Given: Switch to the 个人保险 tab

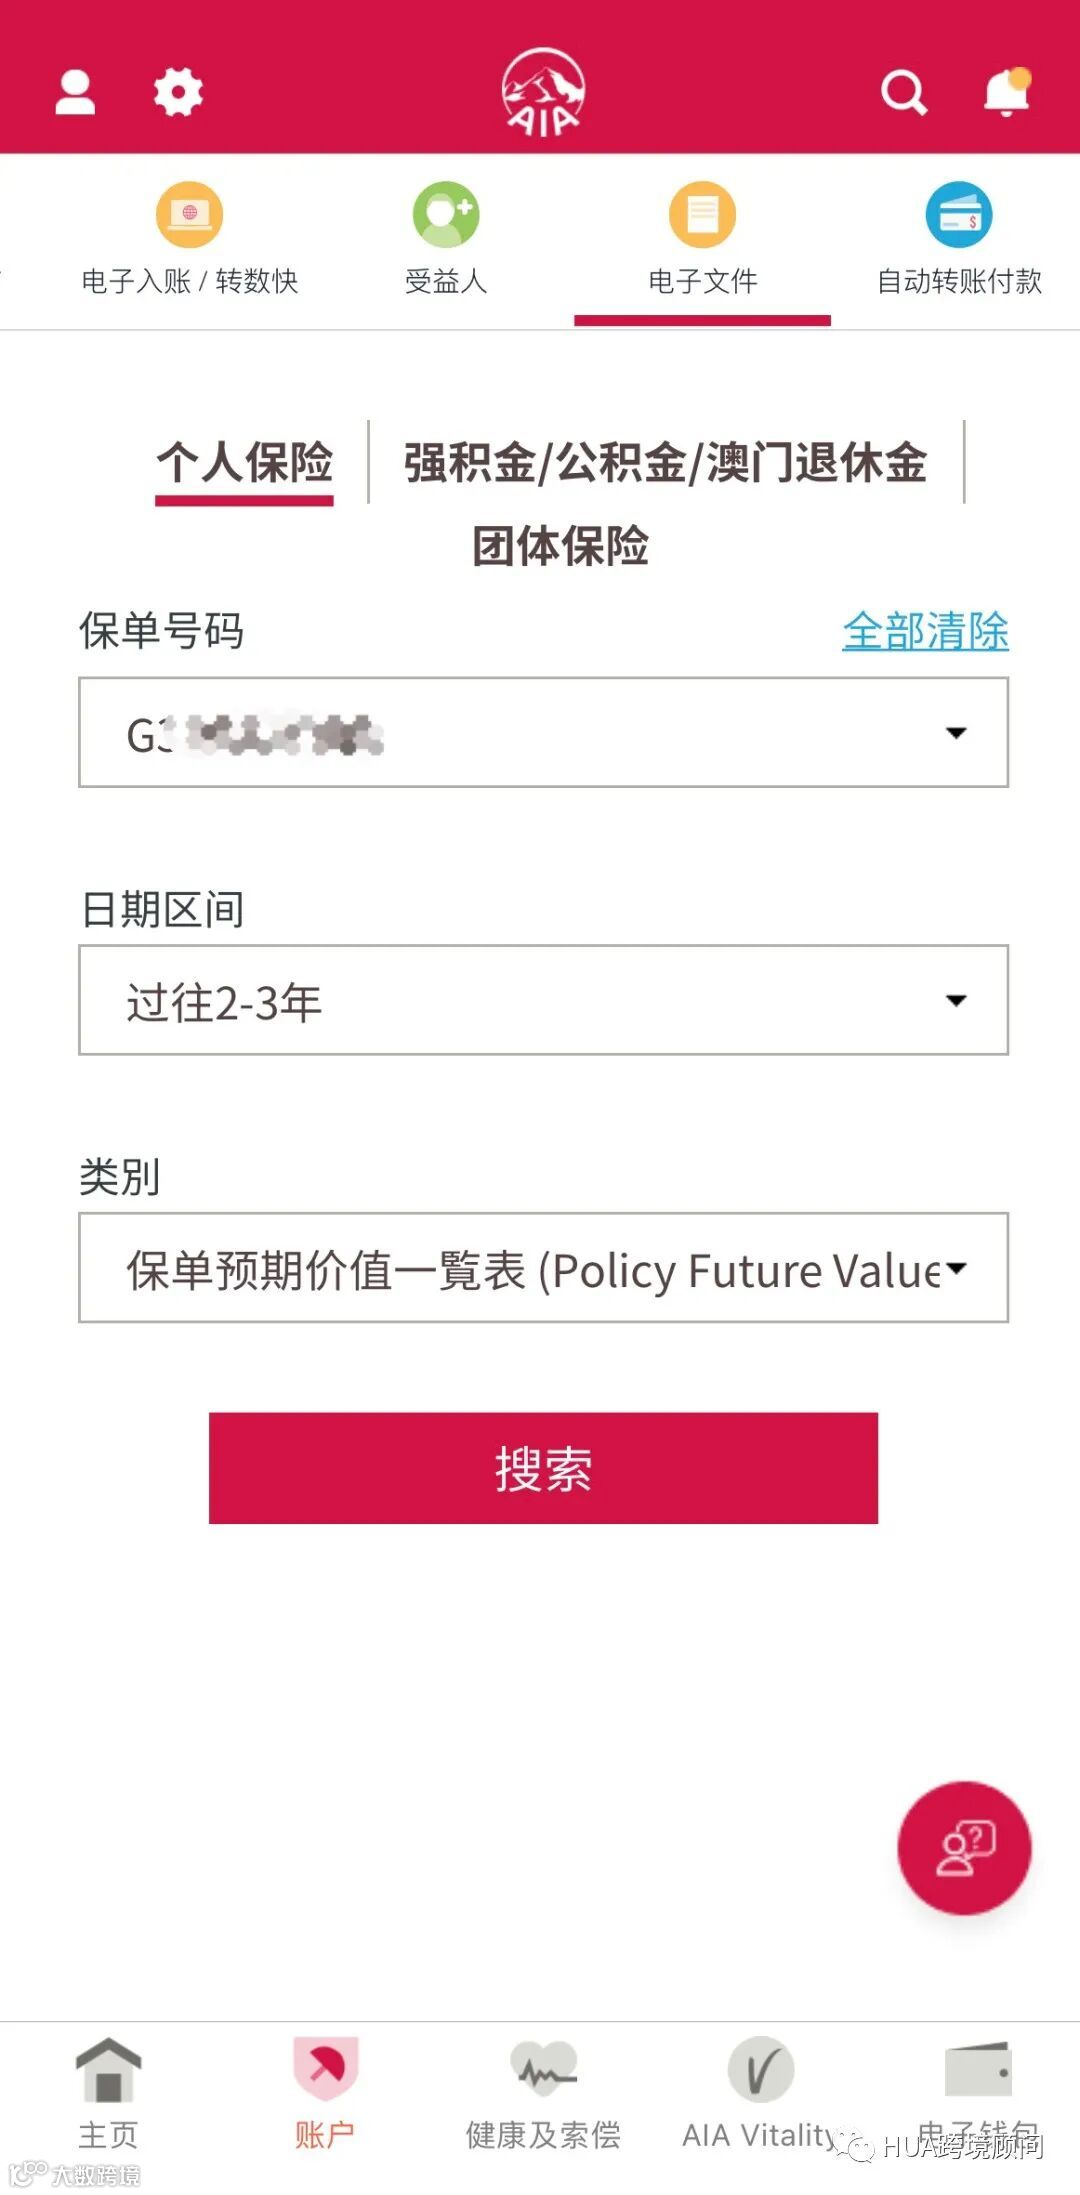Looking at the screenshot, I should [x=245, y=463].
